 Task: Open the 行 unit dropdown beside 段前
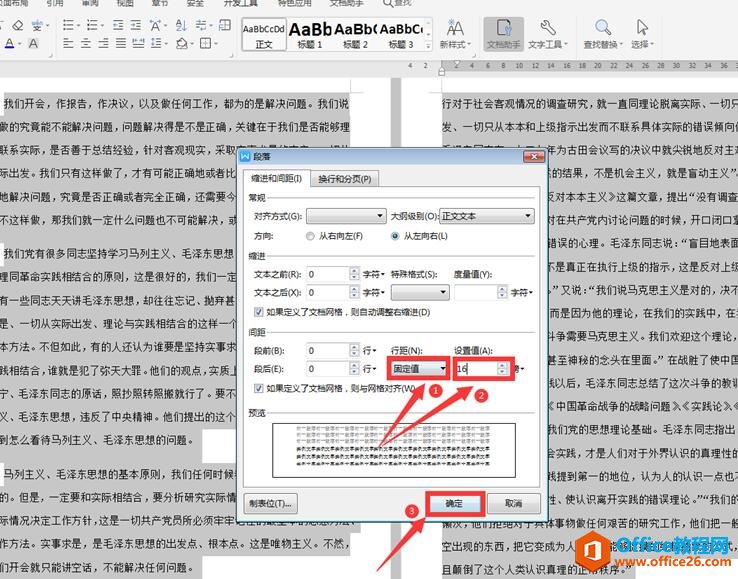(369, 350)
